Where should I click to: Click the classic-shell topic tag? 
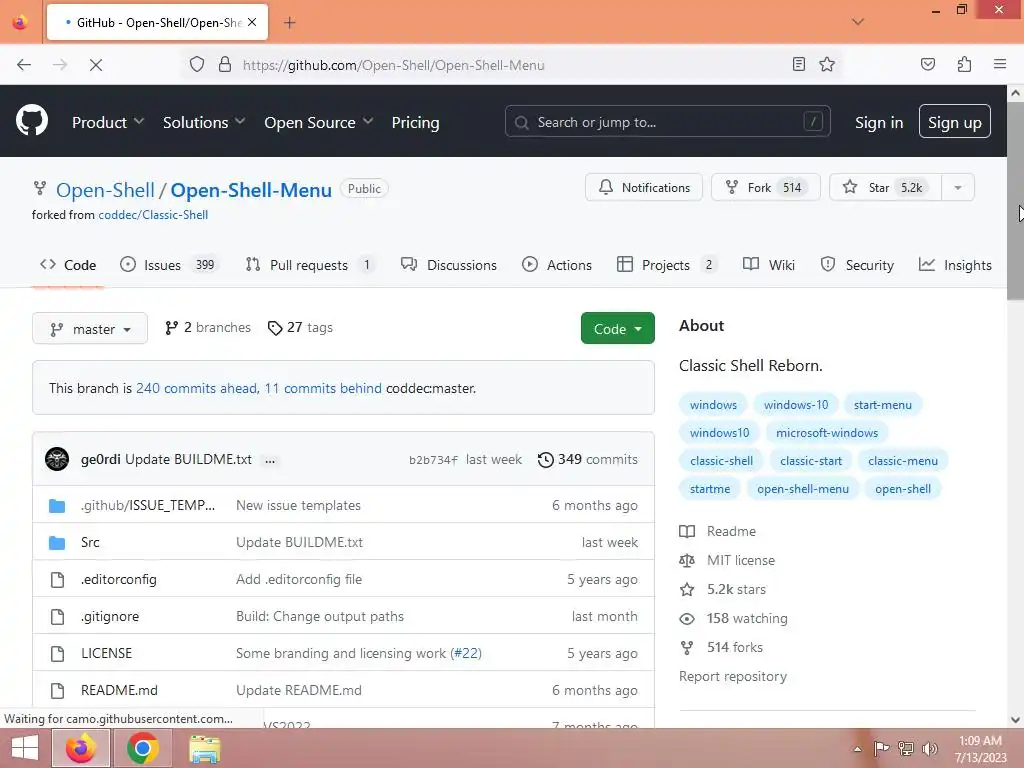[x=721, y=460]
